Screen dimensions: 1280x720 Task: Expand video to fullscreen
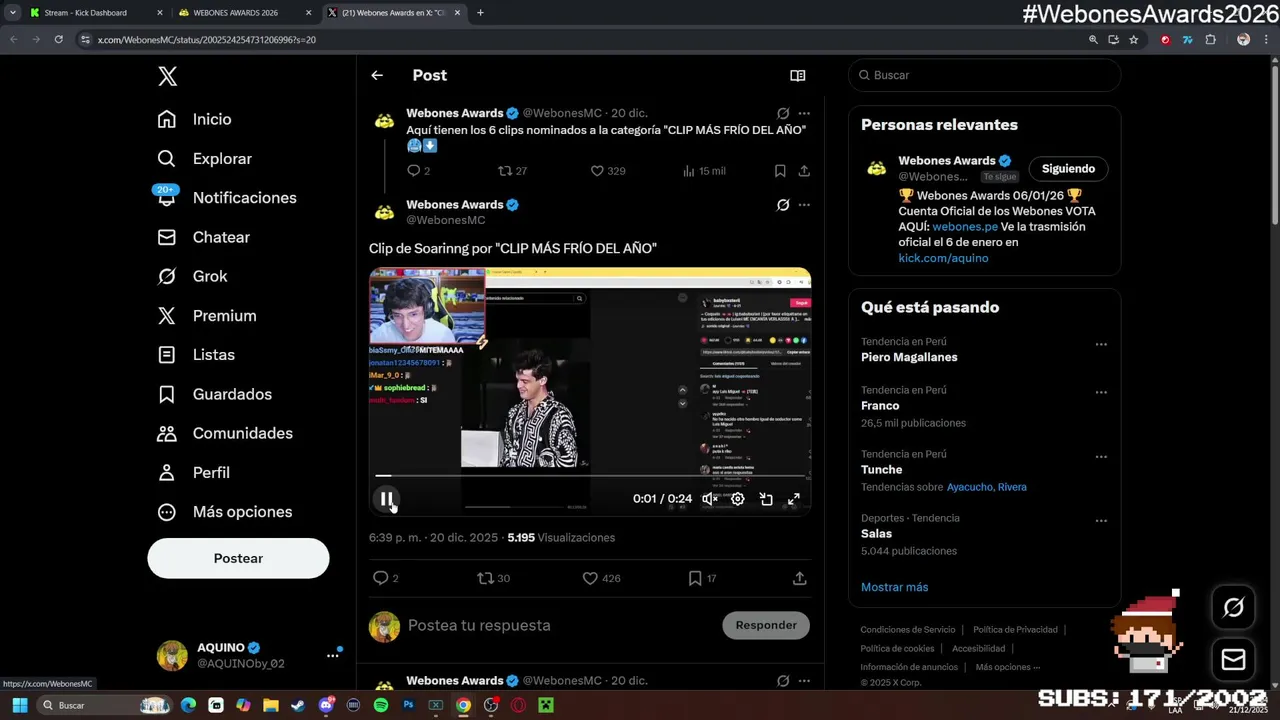point(794,499)
